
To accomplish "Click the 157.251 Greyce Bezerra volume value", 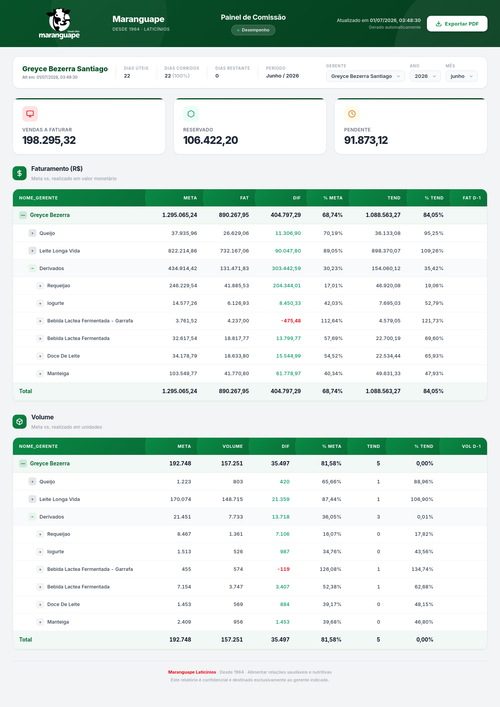I will [232, 464].
